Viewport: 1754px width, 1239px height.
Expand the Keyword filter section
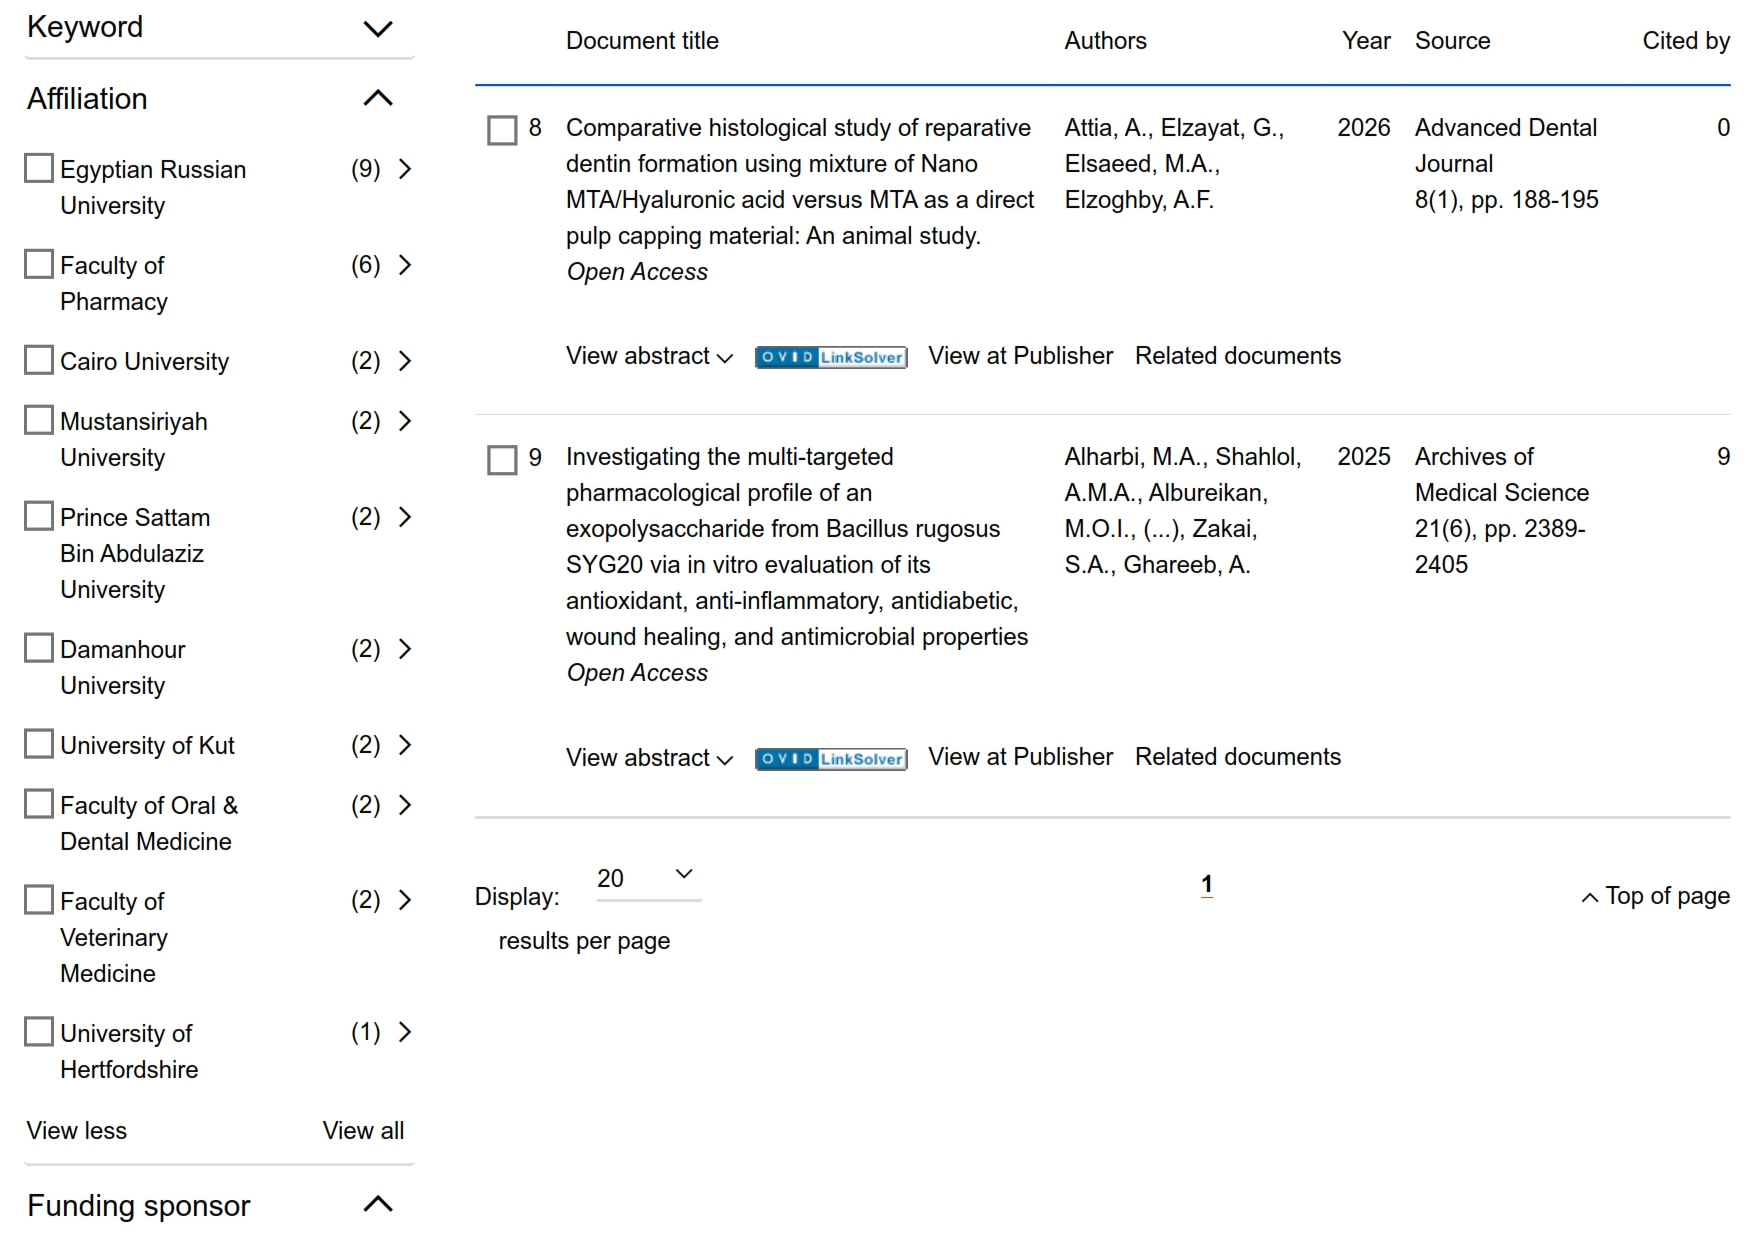tap(377, 29)
